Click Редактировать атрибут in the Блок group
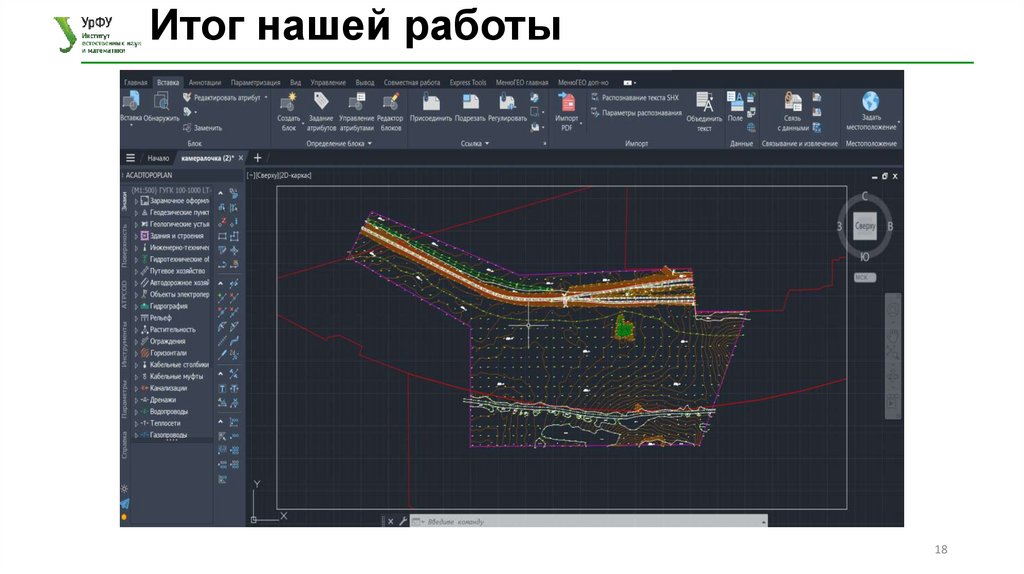Screen dimensions: 1024x574 click(x=222, y=97)
